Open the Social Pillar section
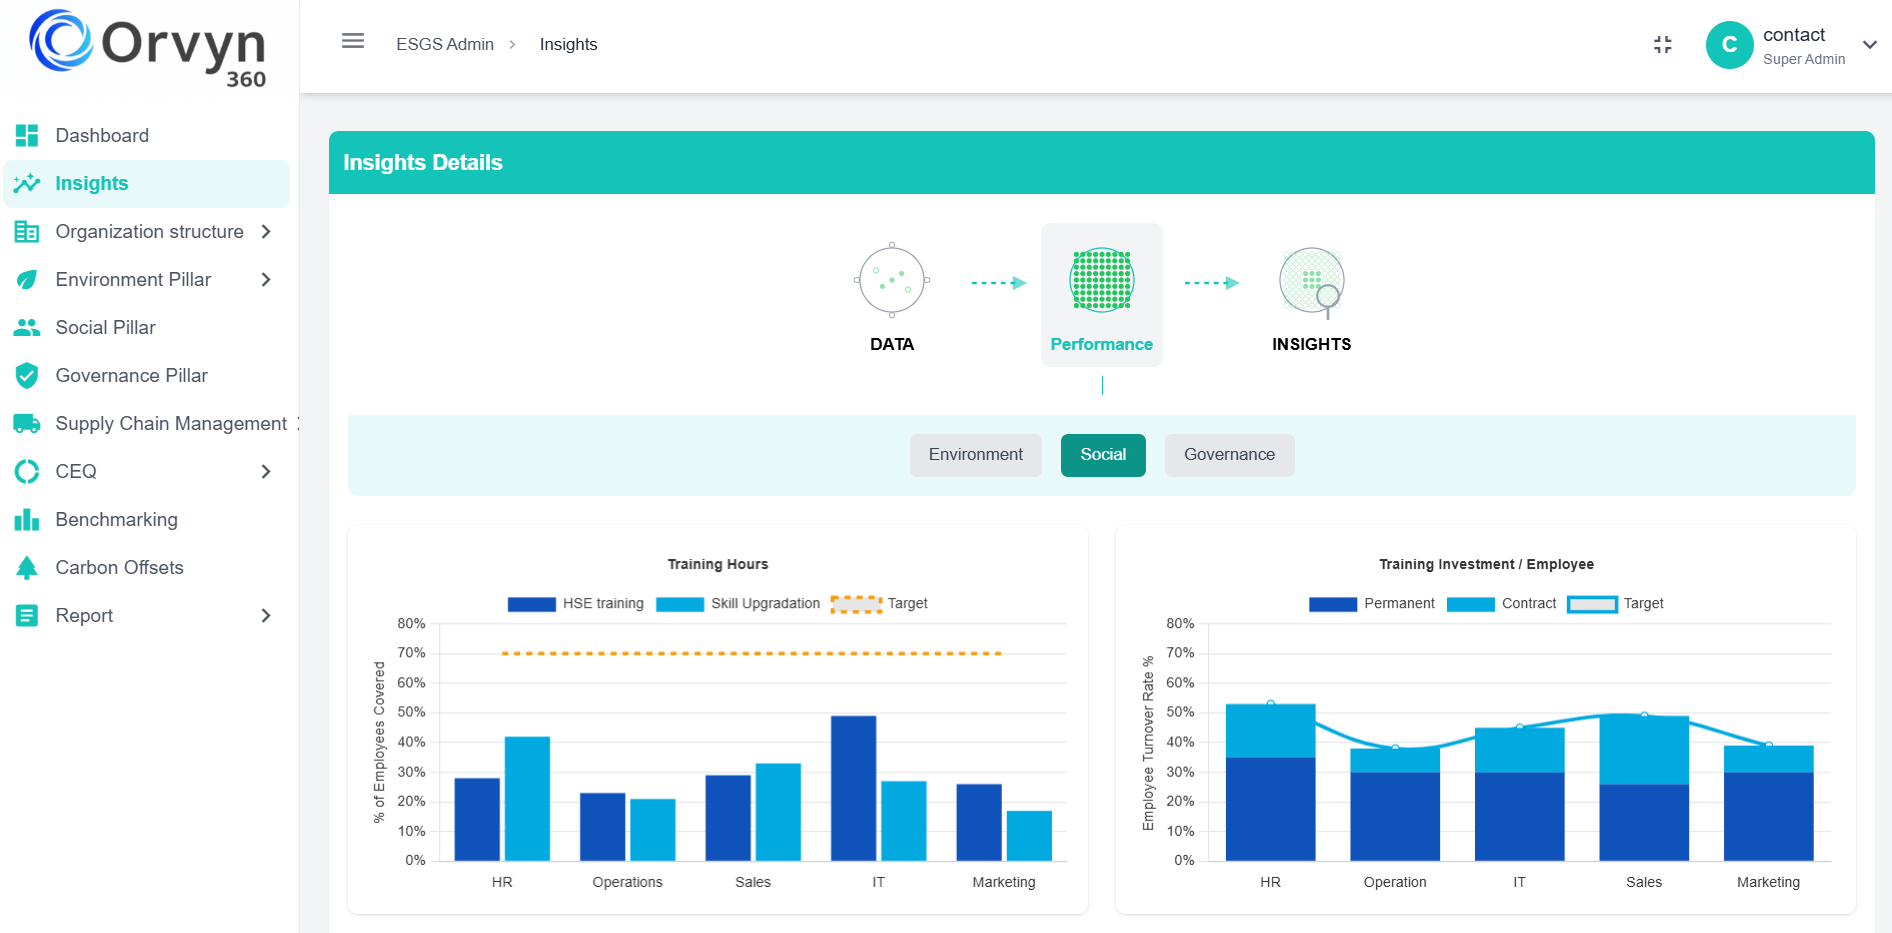Screen dimensions: 1892x933 [x=105, y=327]
